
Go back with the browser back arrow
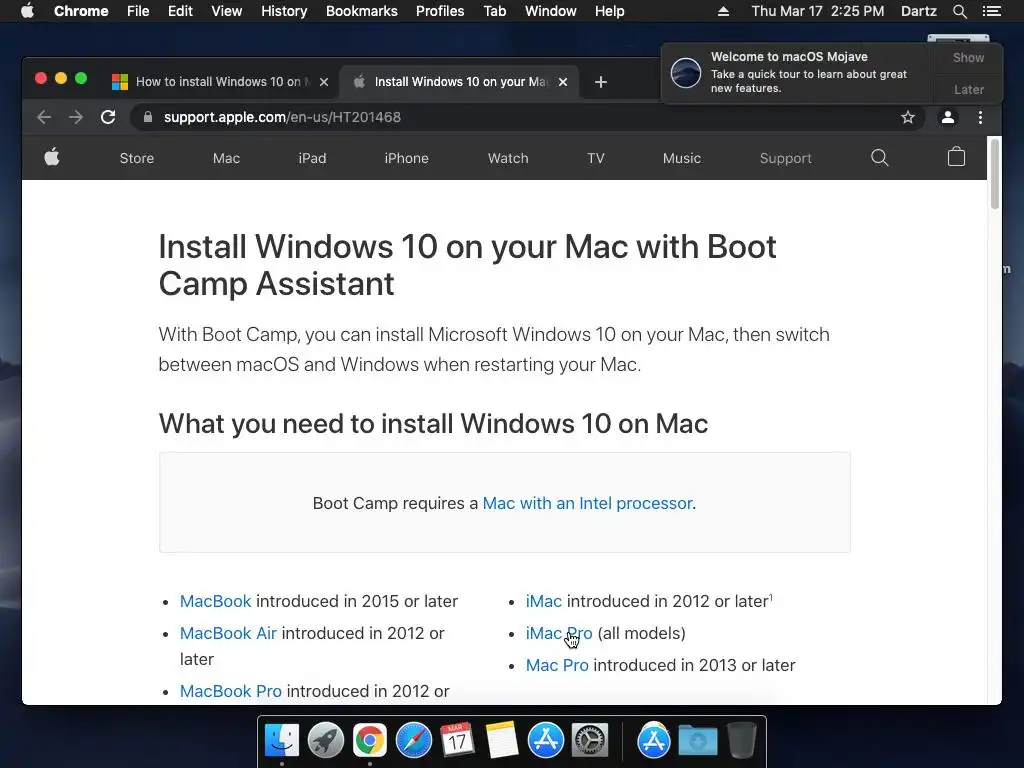click(x=44, y=117)
